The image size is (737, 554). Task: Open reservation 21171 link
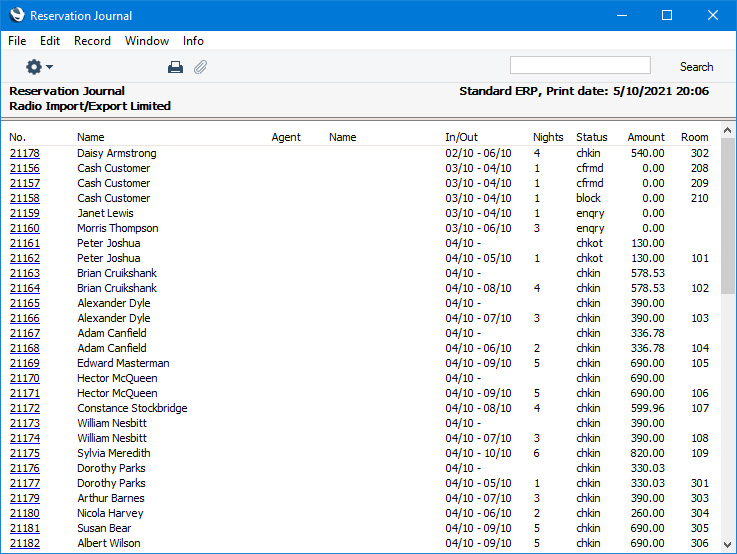pos(25,393)
